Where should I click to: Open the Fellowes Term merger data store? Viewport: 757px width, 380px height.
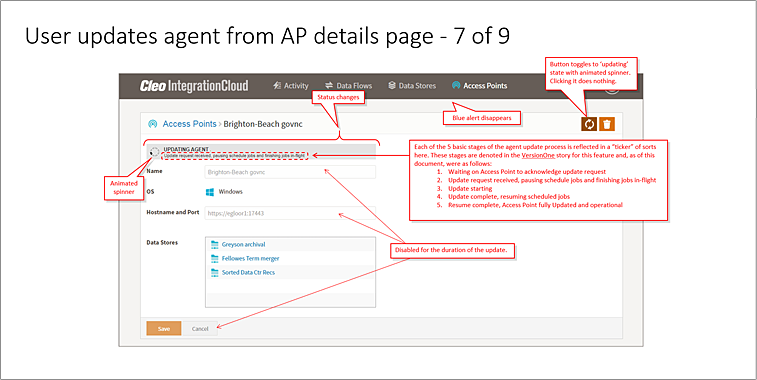tap(250, 258)
